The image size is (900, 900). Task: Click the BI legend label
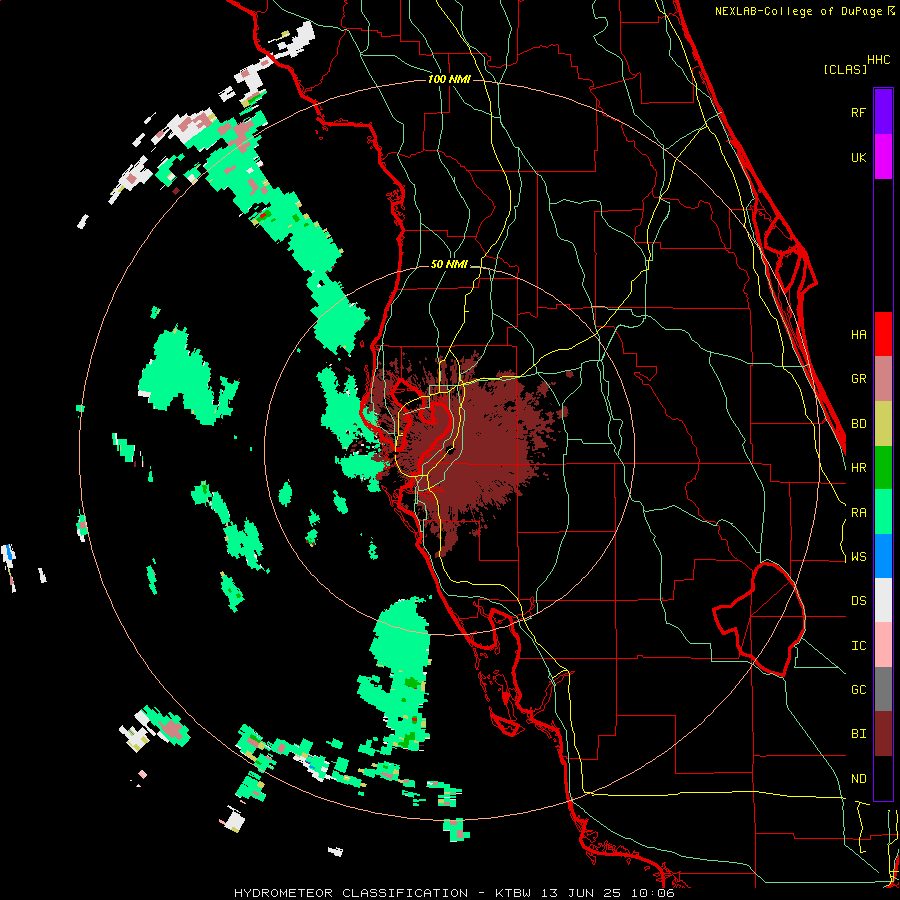click(859, 734)
